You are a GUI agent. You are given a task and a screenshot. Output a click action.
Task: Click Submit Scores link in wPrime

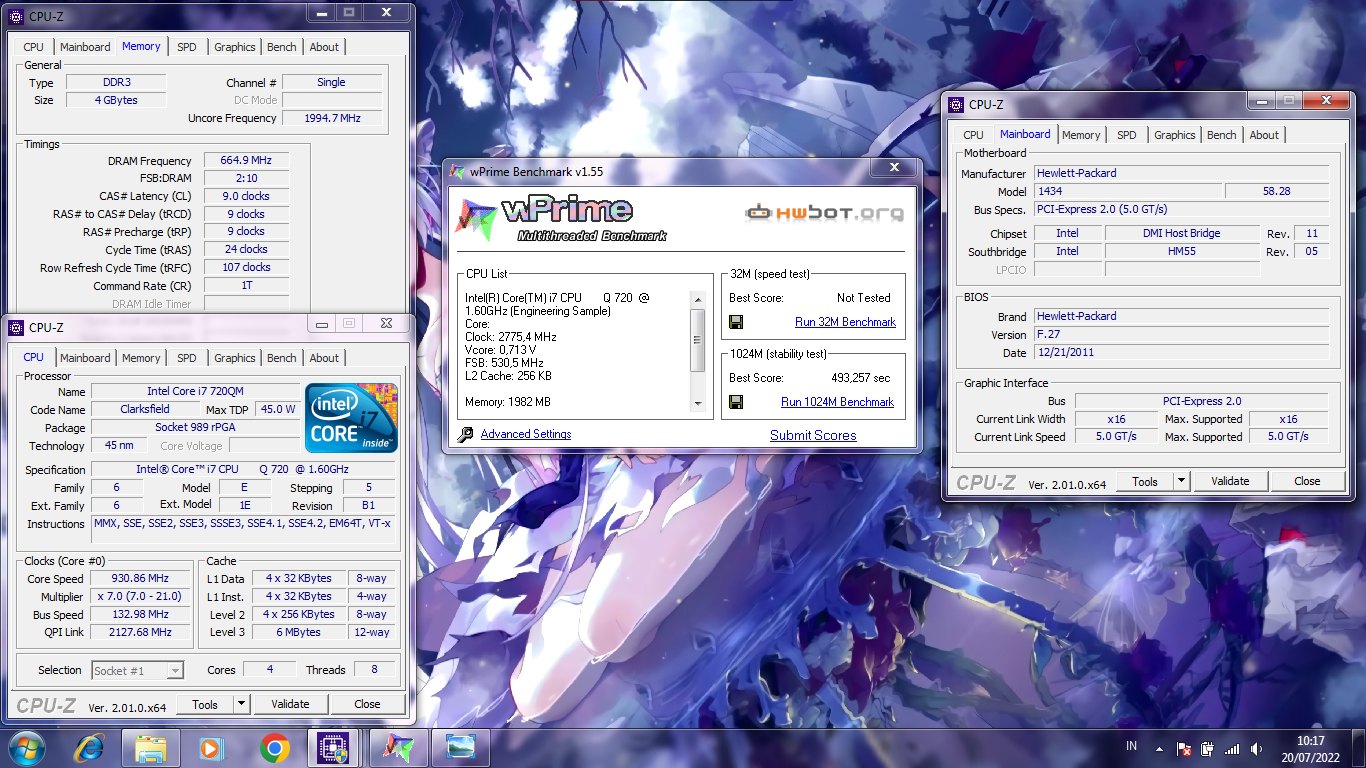click(813, 435)
